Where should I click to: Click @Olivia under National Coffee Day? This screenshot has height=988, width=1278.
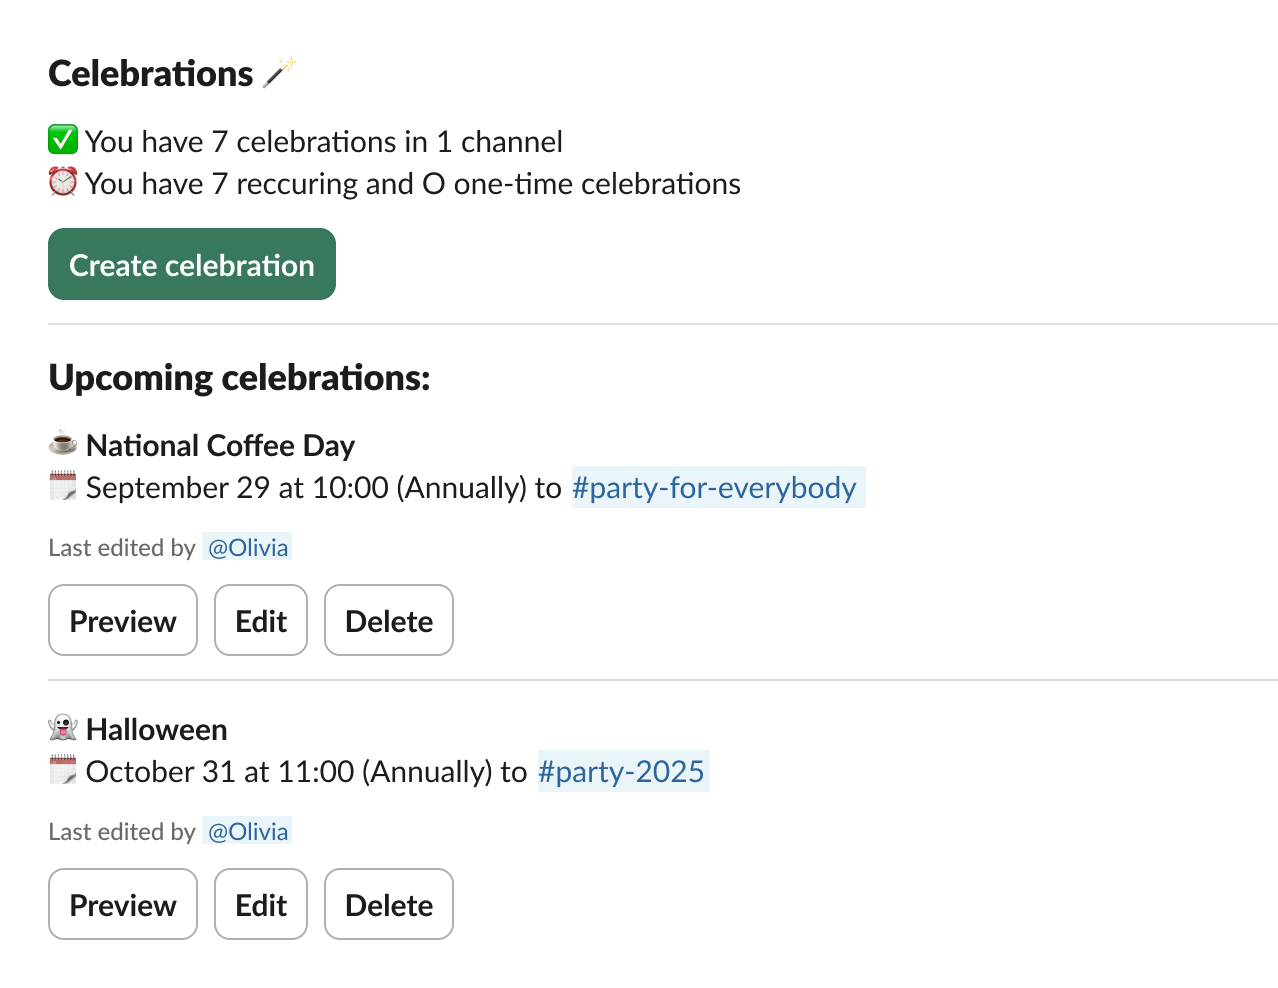click(x=247, y=547)
